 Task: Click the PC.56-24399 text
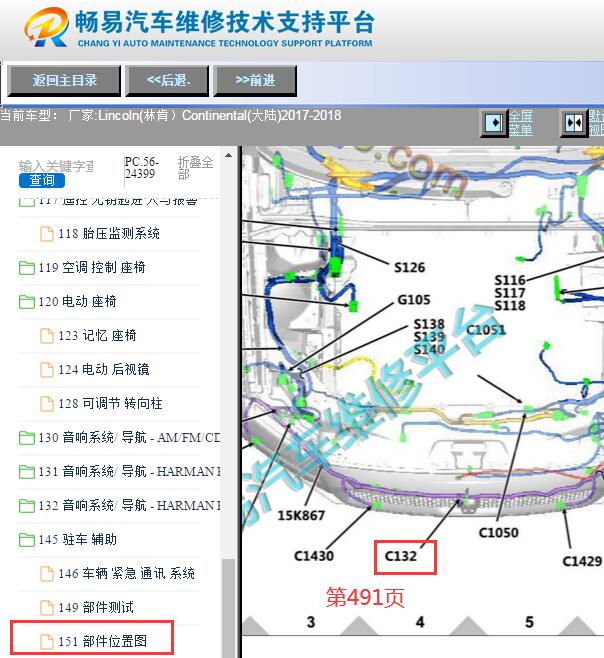(141, 167)
